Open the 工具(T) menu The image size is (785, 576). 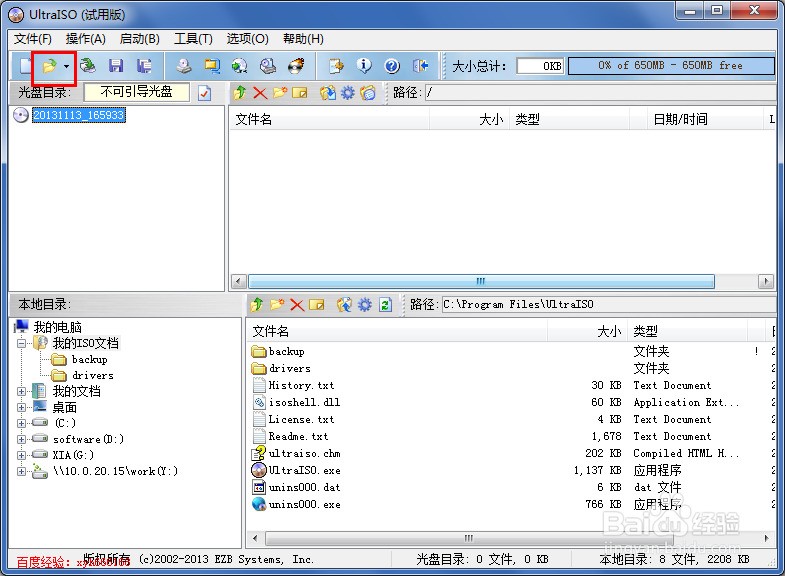coord(193,39)
